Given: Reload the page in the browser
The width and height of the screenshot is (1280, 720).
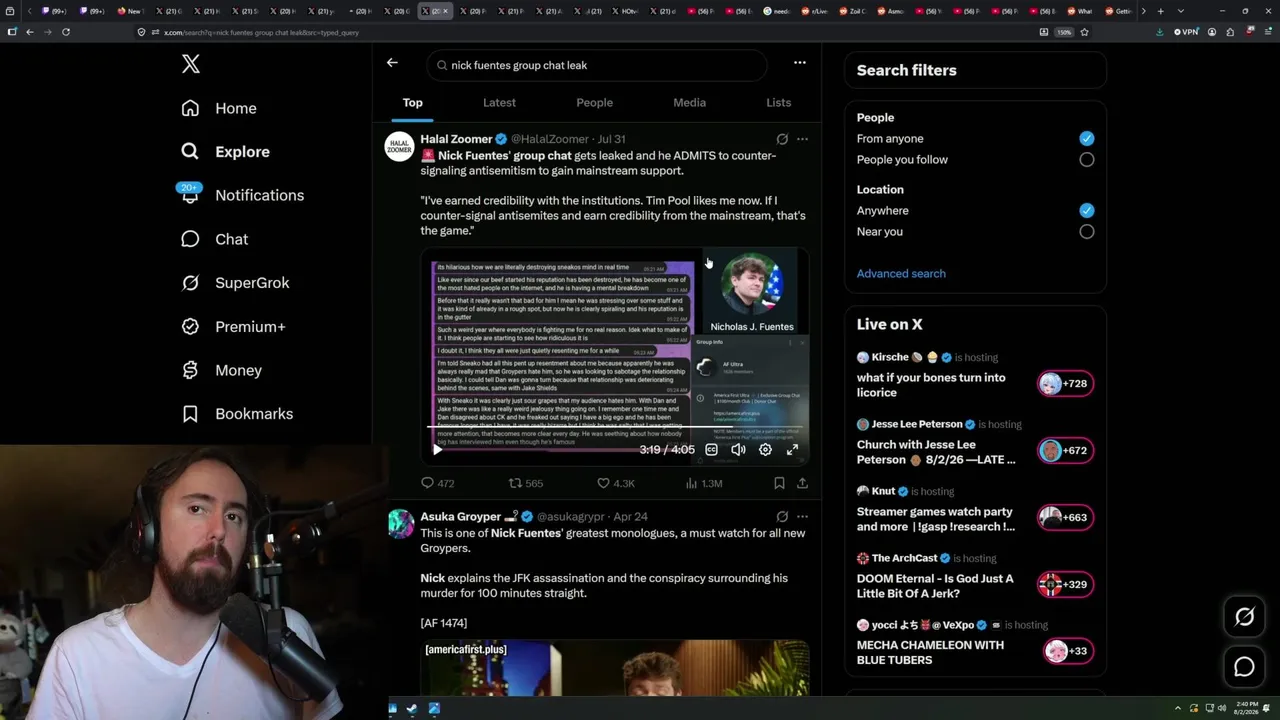Looking at the screenshot, I should (66, 32).
